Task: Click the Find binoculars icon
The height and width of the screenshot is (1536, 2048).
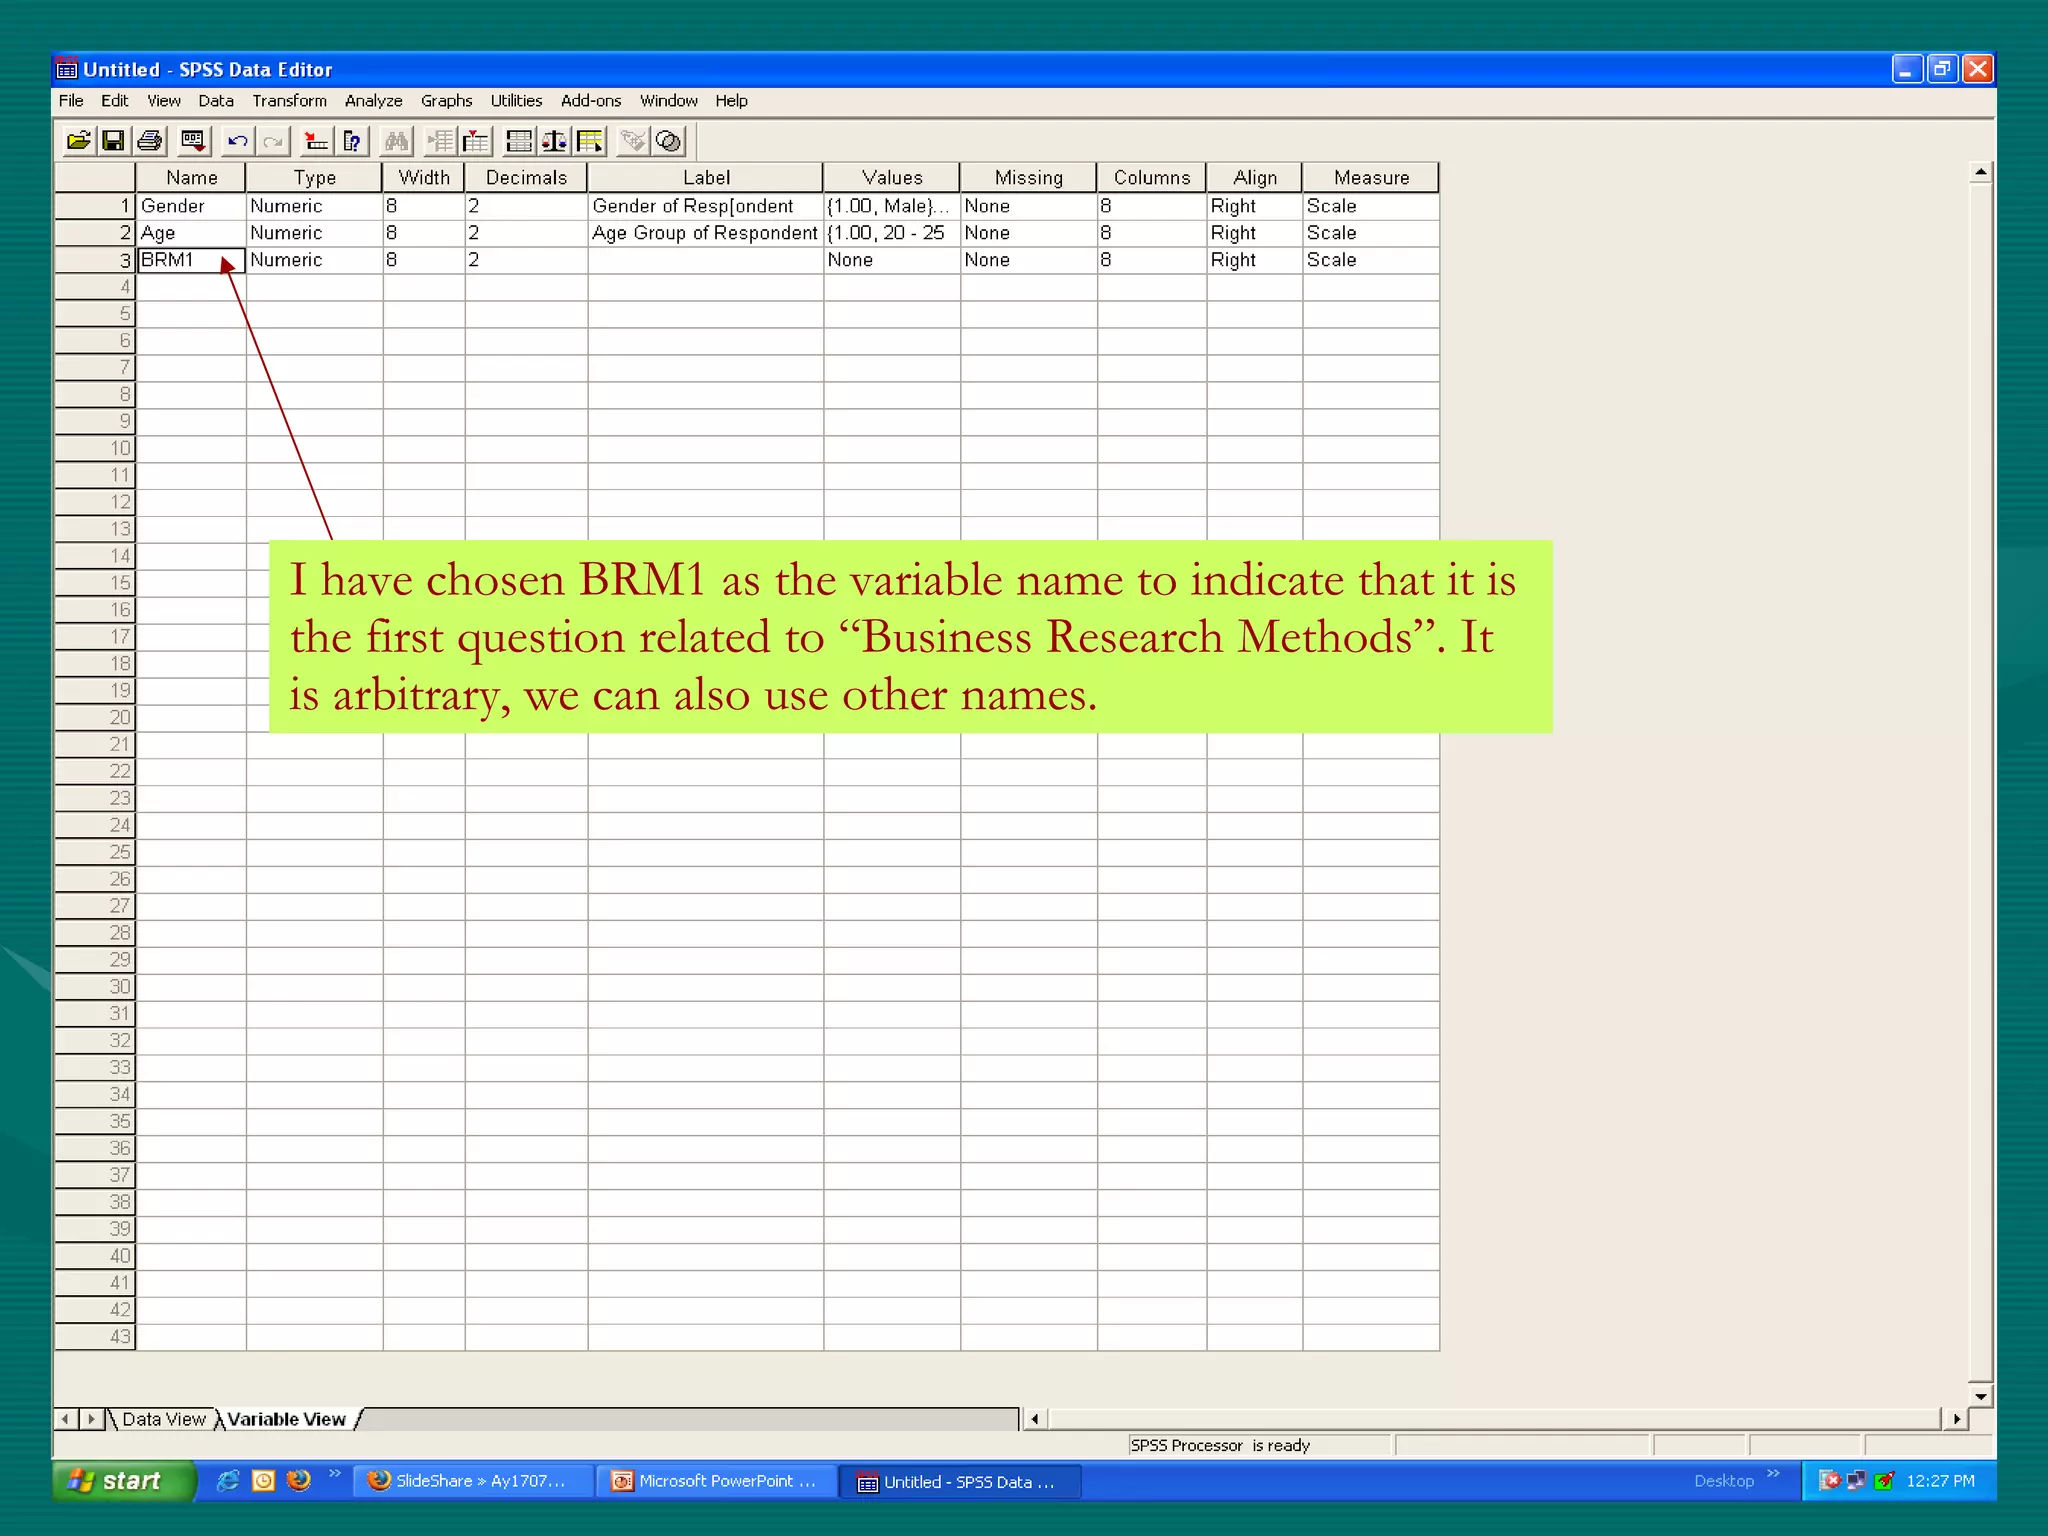Action: click(397, 141)
